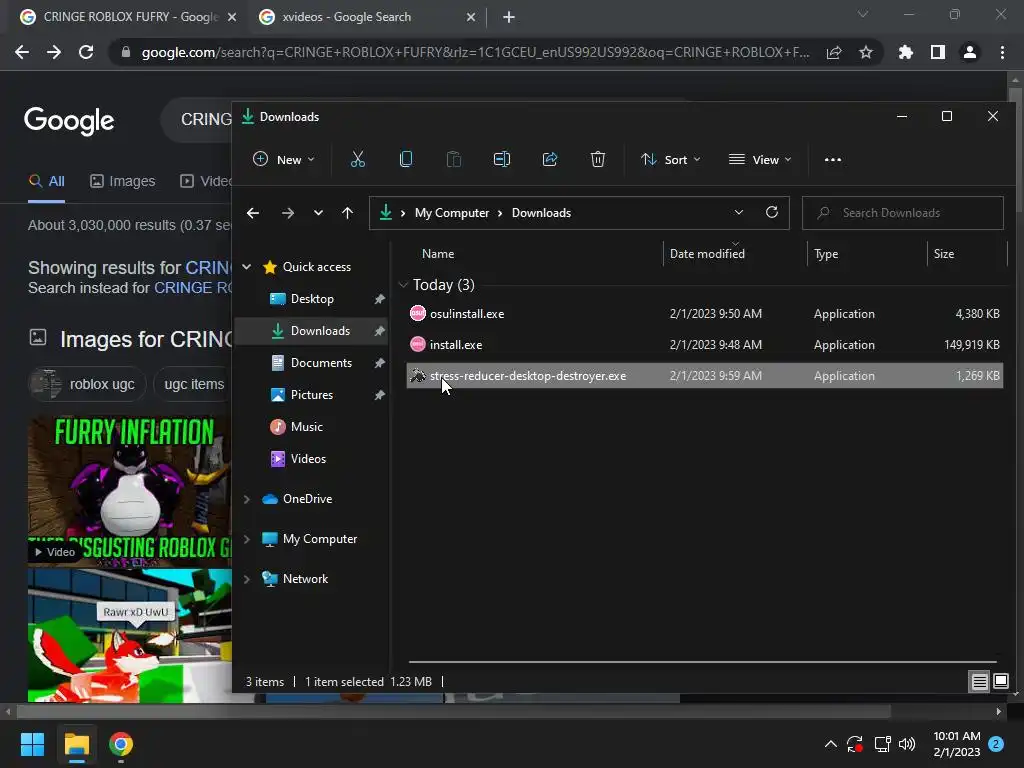Open the Chrome side panel icon
The width and height of the screenshot is (1024, 768).
pyautogui.click(x=938, y=52)
